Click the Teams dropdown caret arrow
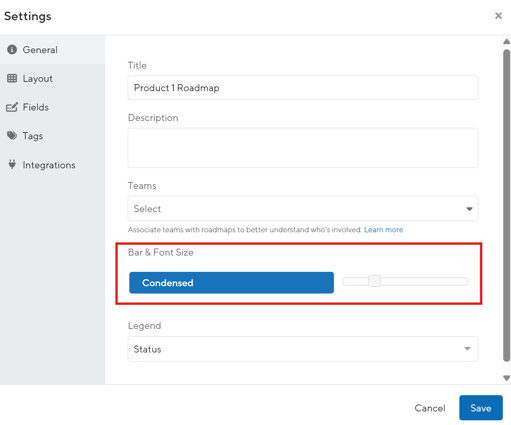Viewport: 511px width, 425px height. point(469,209)
